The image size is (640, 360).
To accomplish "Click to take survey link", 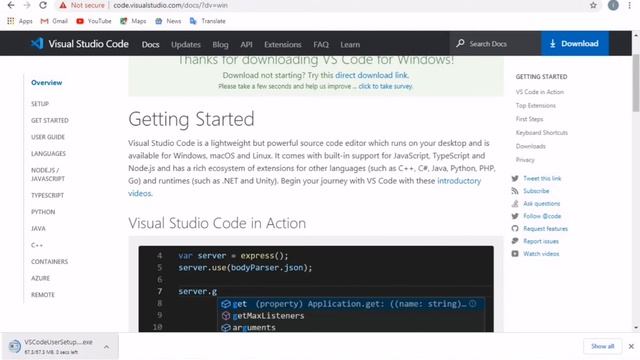I will point(385,86).
